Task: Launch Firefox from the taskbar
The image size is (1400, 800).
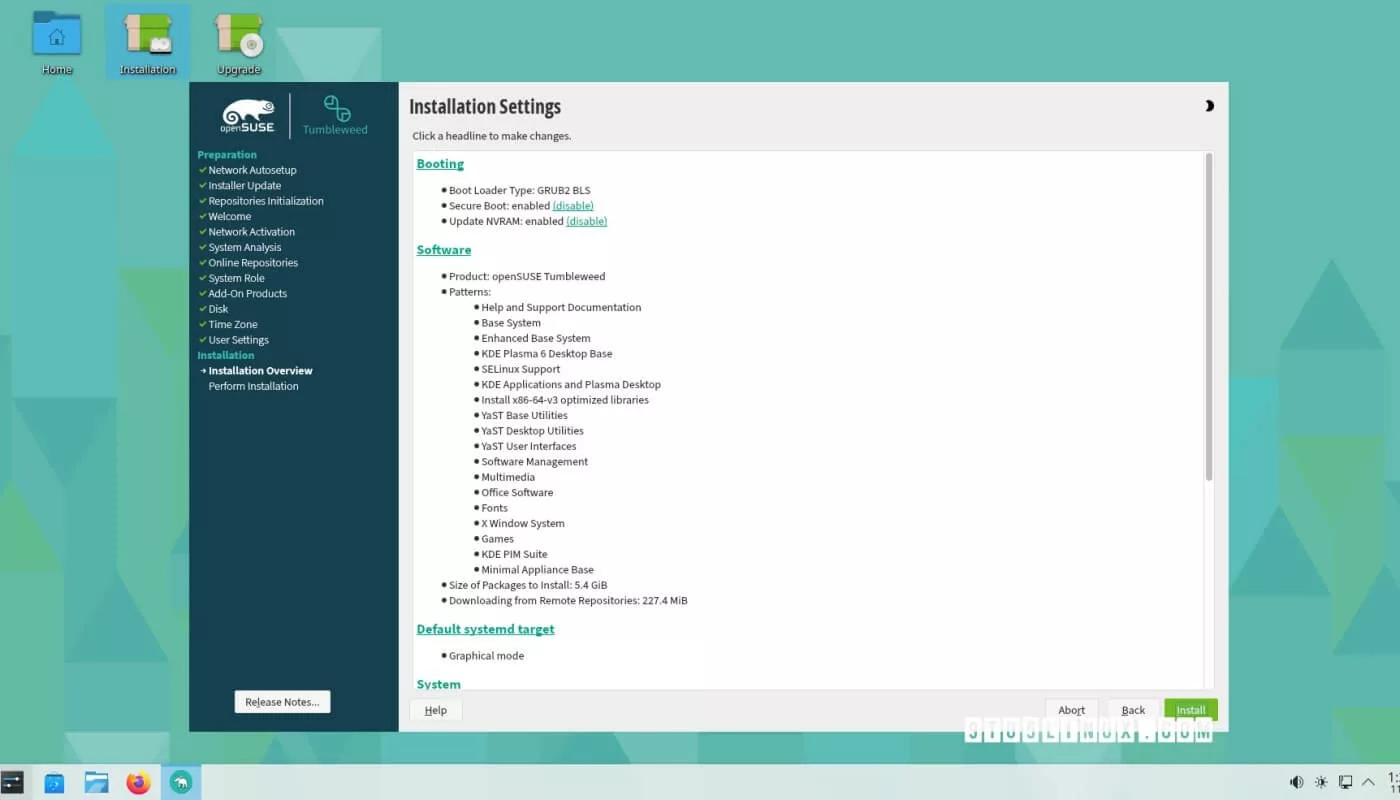Action: [138, 783]
